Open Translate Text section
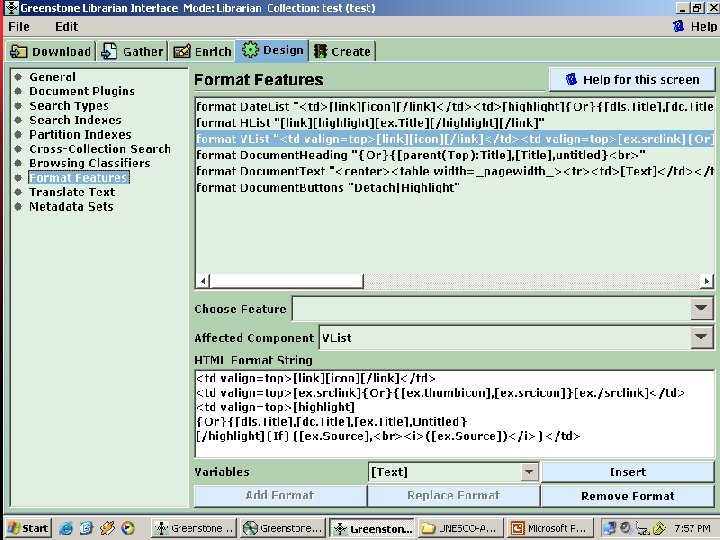 72,192
